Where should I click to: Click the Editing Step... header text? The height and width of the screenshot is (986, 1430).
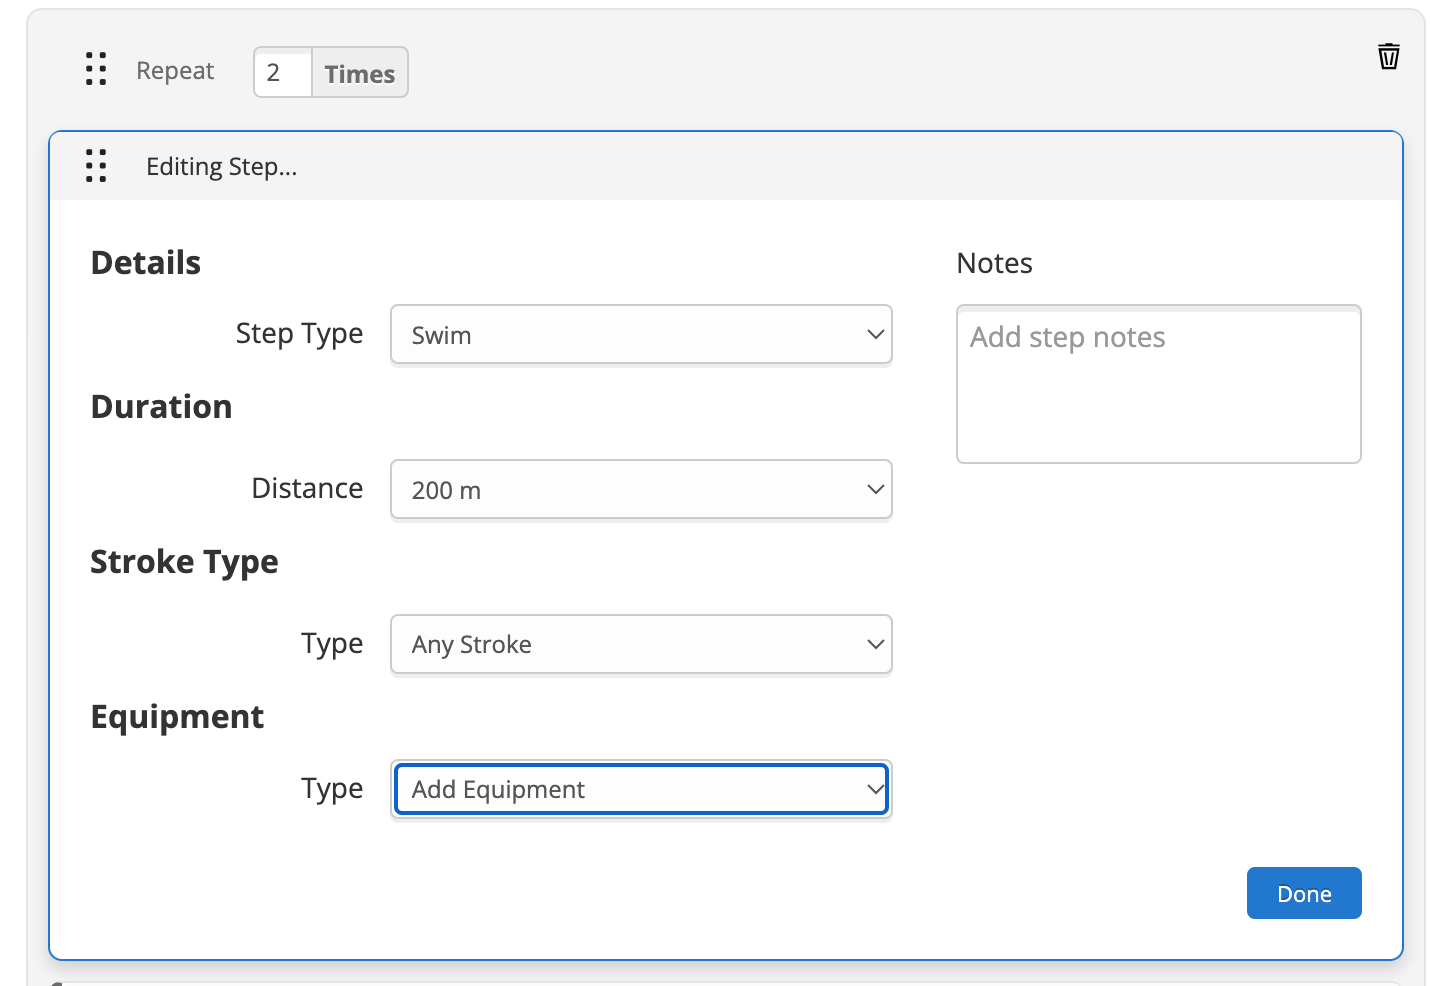(222, 166)
